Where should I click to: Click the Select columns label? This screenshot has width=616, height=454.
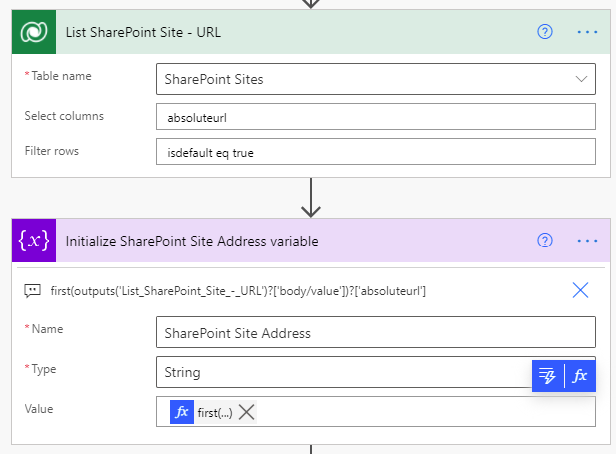(x=64, y=116)
